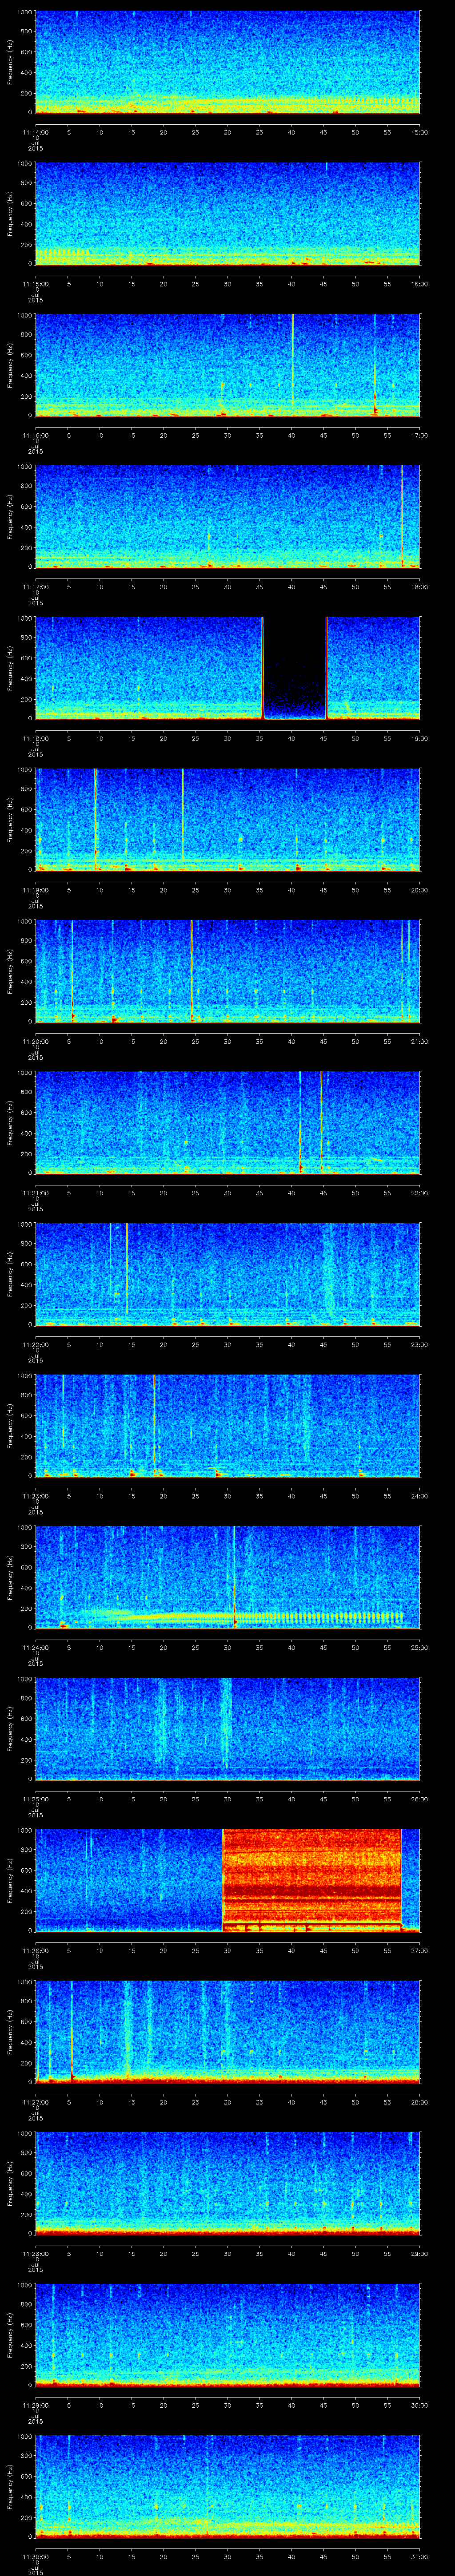Click the black data gap in 11:18:00 spectrogram
The image size is (455, 2576).
coord(294,668)
